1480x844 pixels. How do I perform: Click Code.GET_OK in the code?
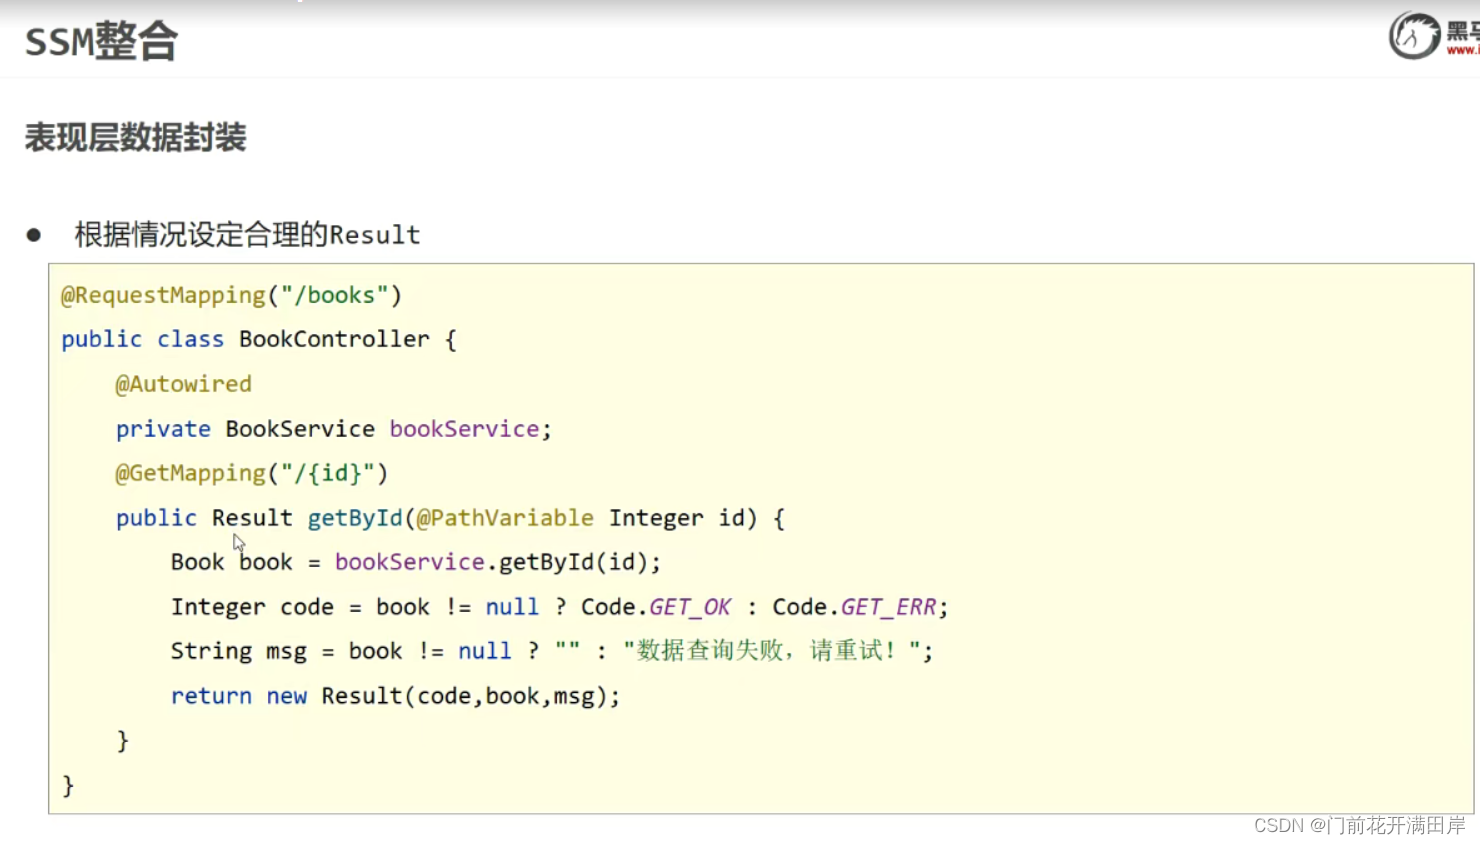coord(656,607)
